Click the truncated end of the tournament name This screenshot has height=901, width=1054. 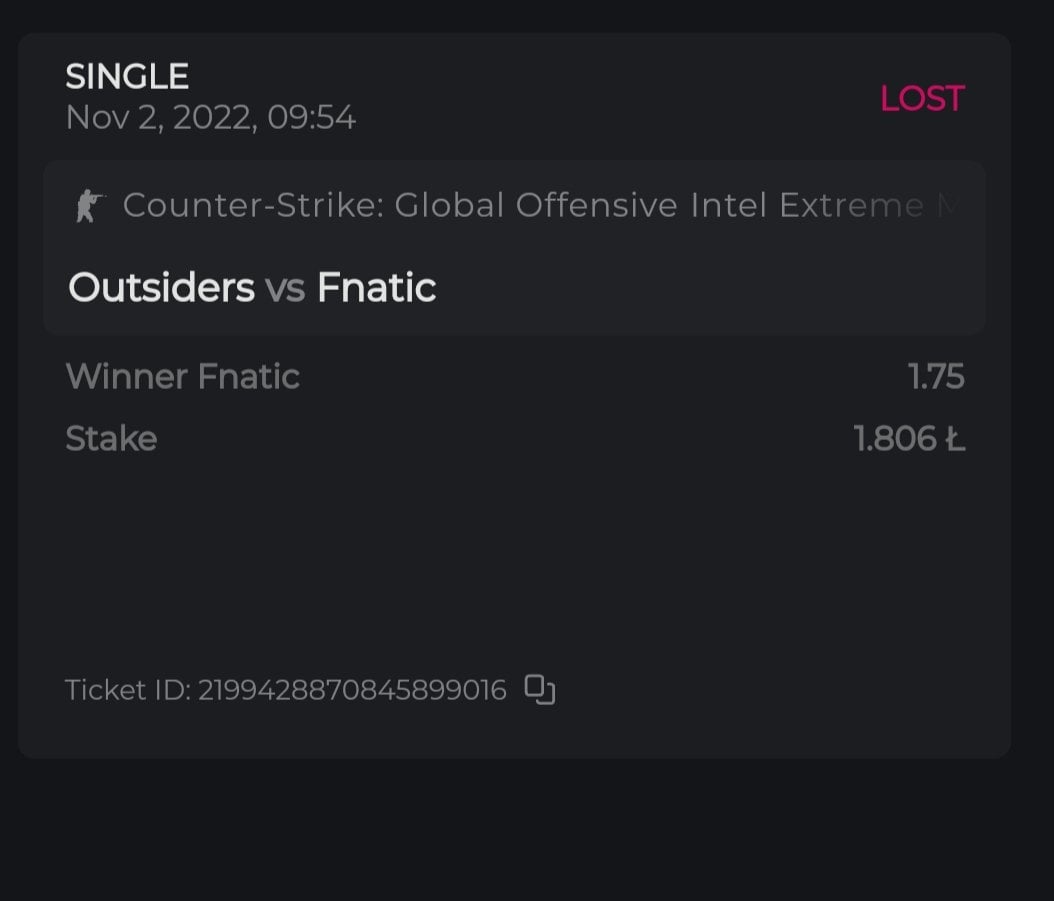[935, 206]
